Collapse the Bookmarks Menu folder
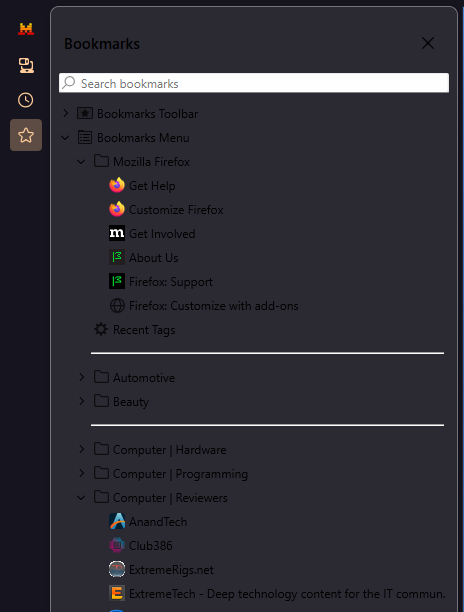Screen dimensions: 464x612 (x=66, y=137)
